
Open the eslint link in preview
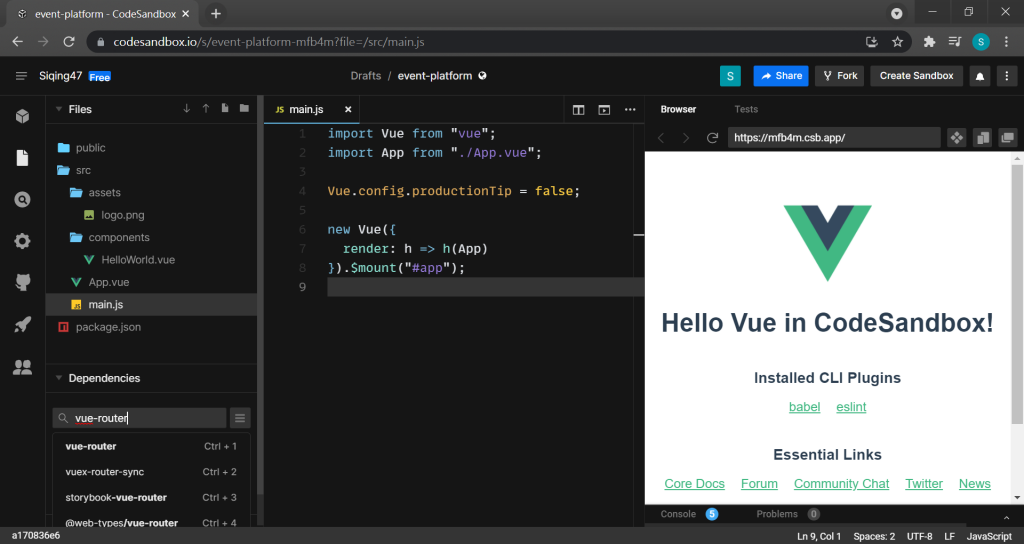click(x=851, y=407)
